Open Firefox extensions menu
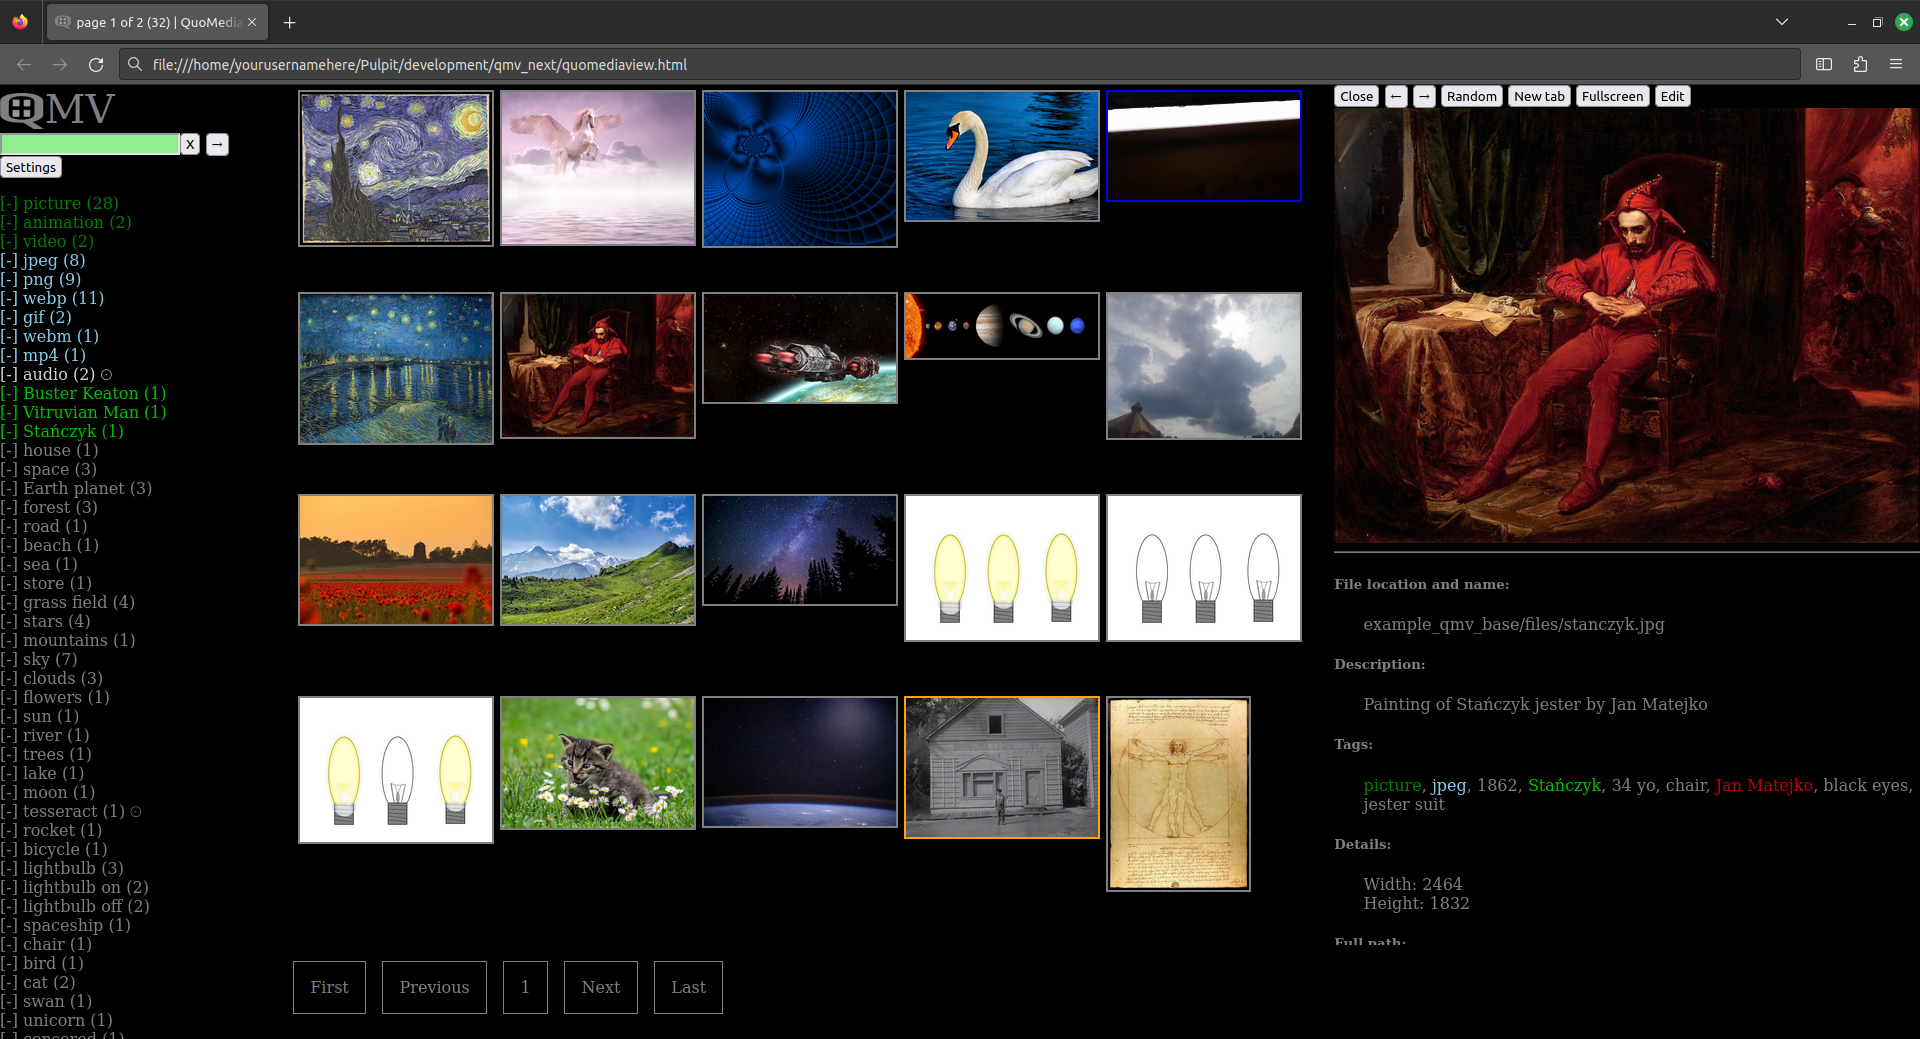This screenshot has width=1920, height=1039. pyautogui.click(x=1860, y=64)
